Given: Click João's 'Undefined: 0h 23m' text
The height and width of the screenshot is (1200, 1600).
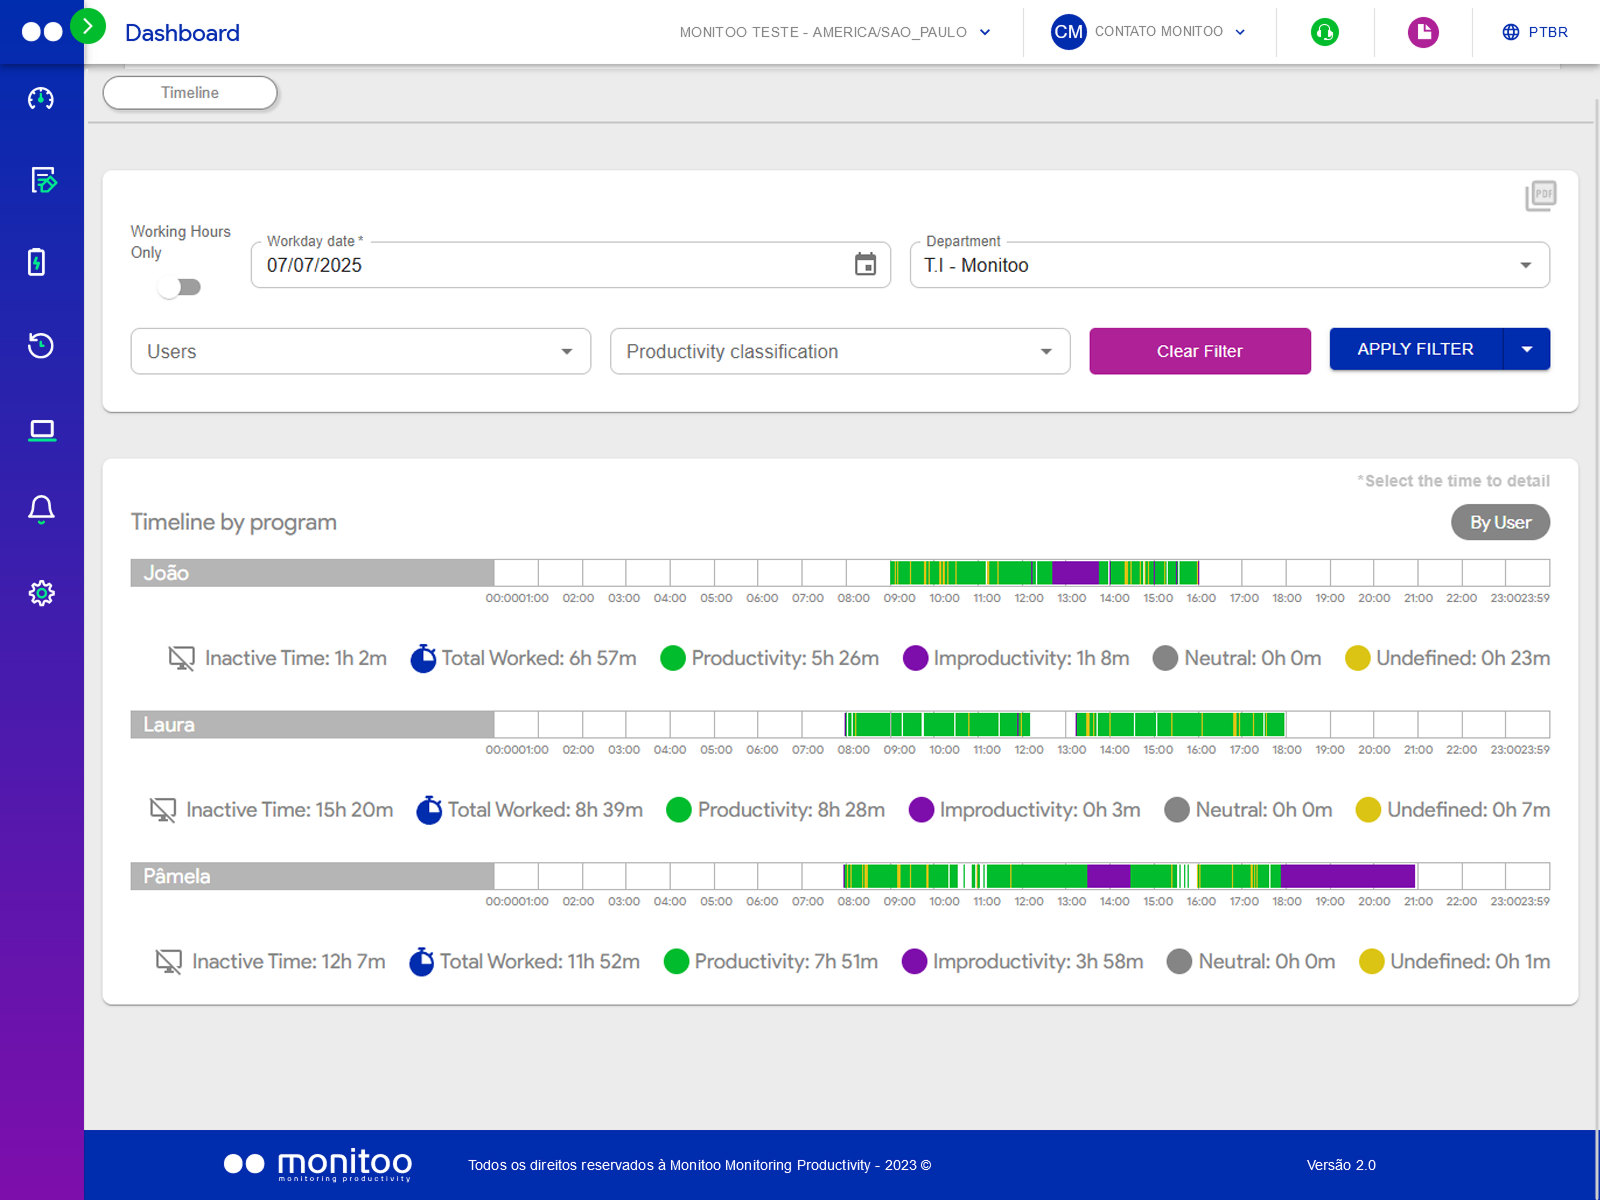Looking at the screenshot, I should [1463, 658].
